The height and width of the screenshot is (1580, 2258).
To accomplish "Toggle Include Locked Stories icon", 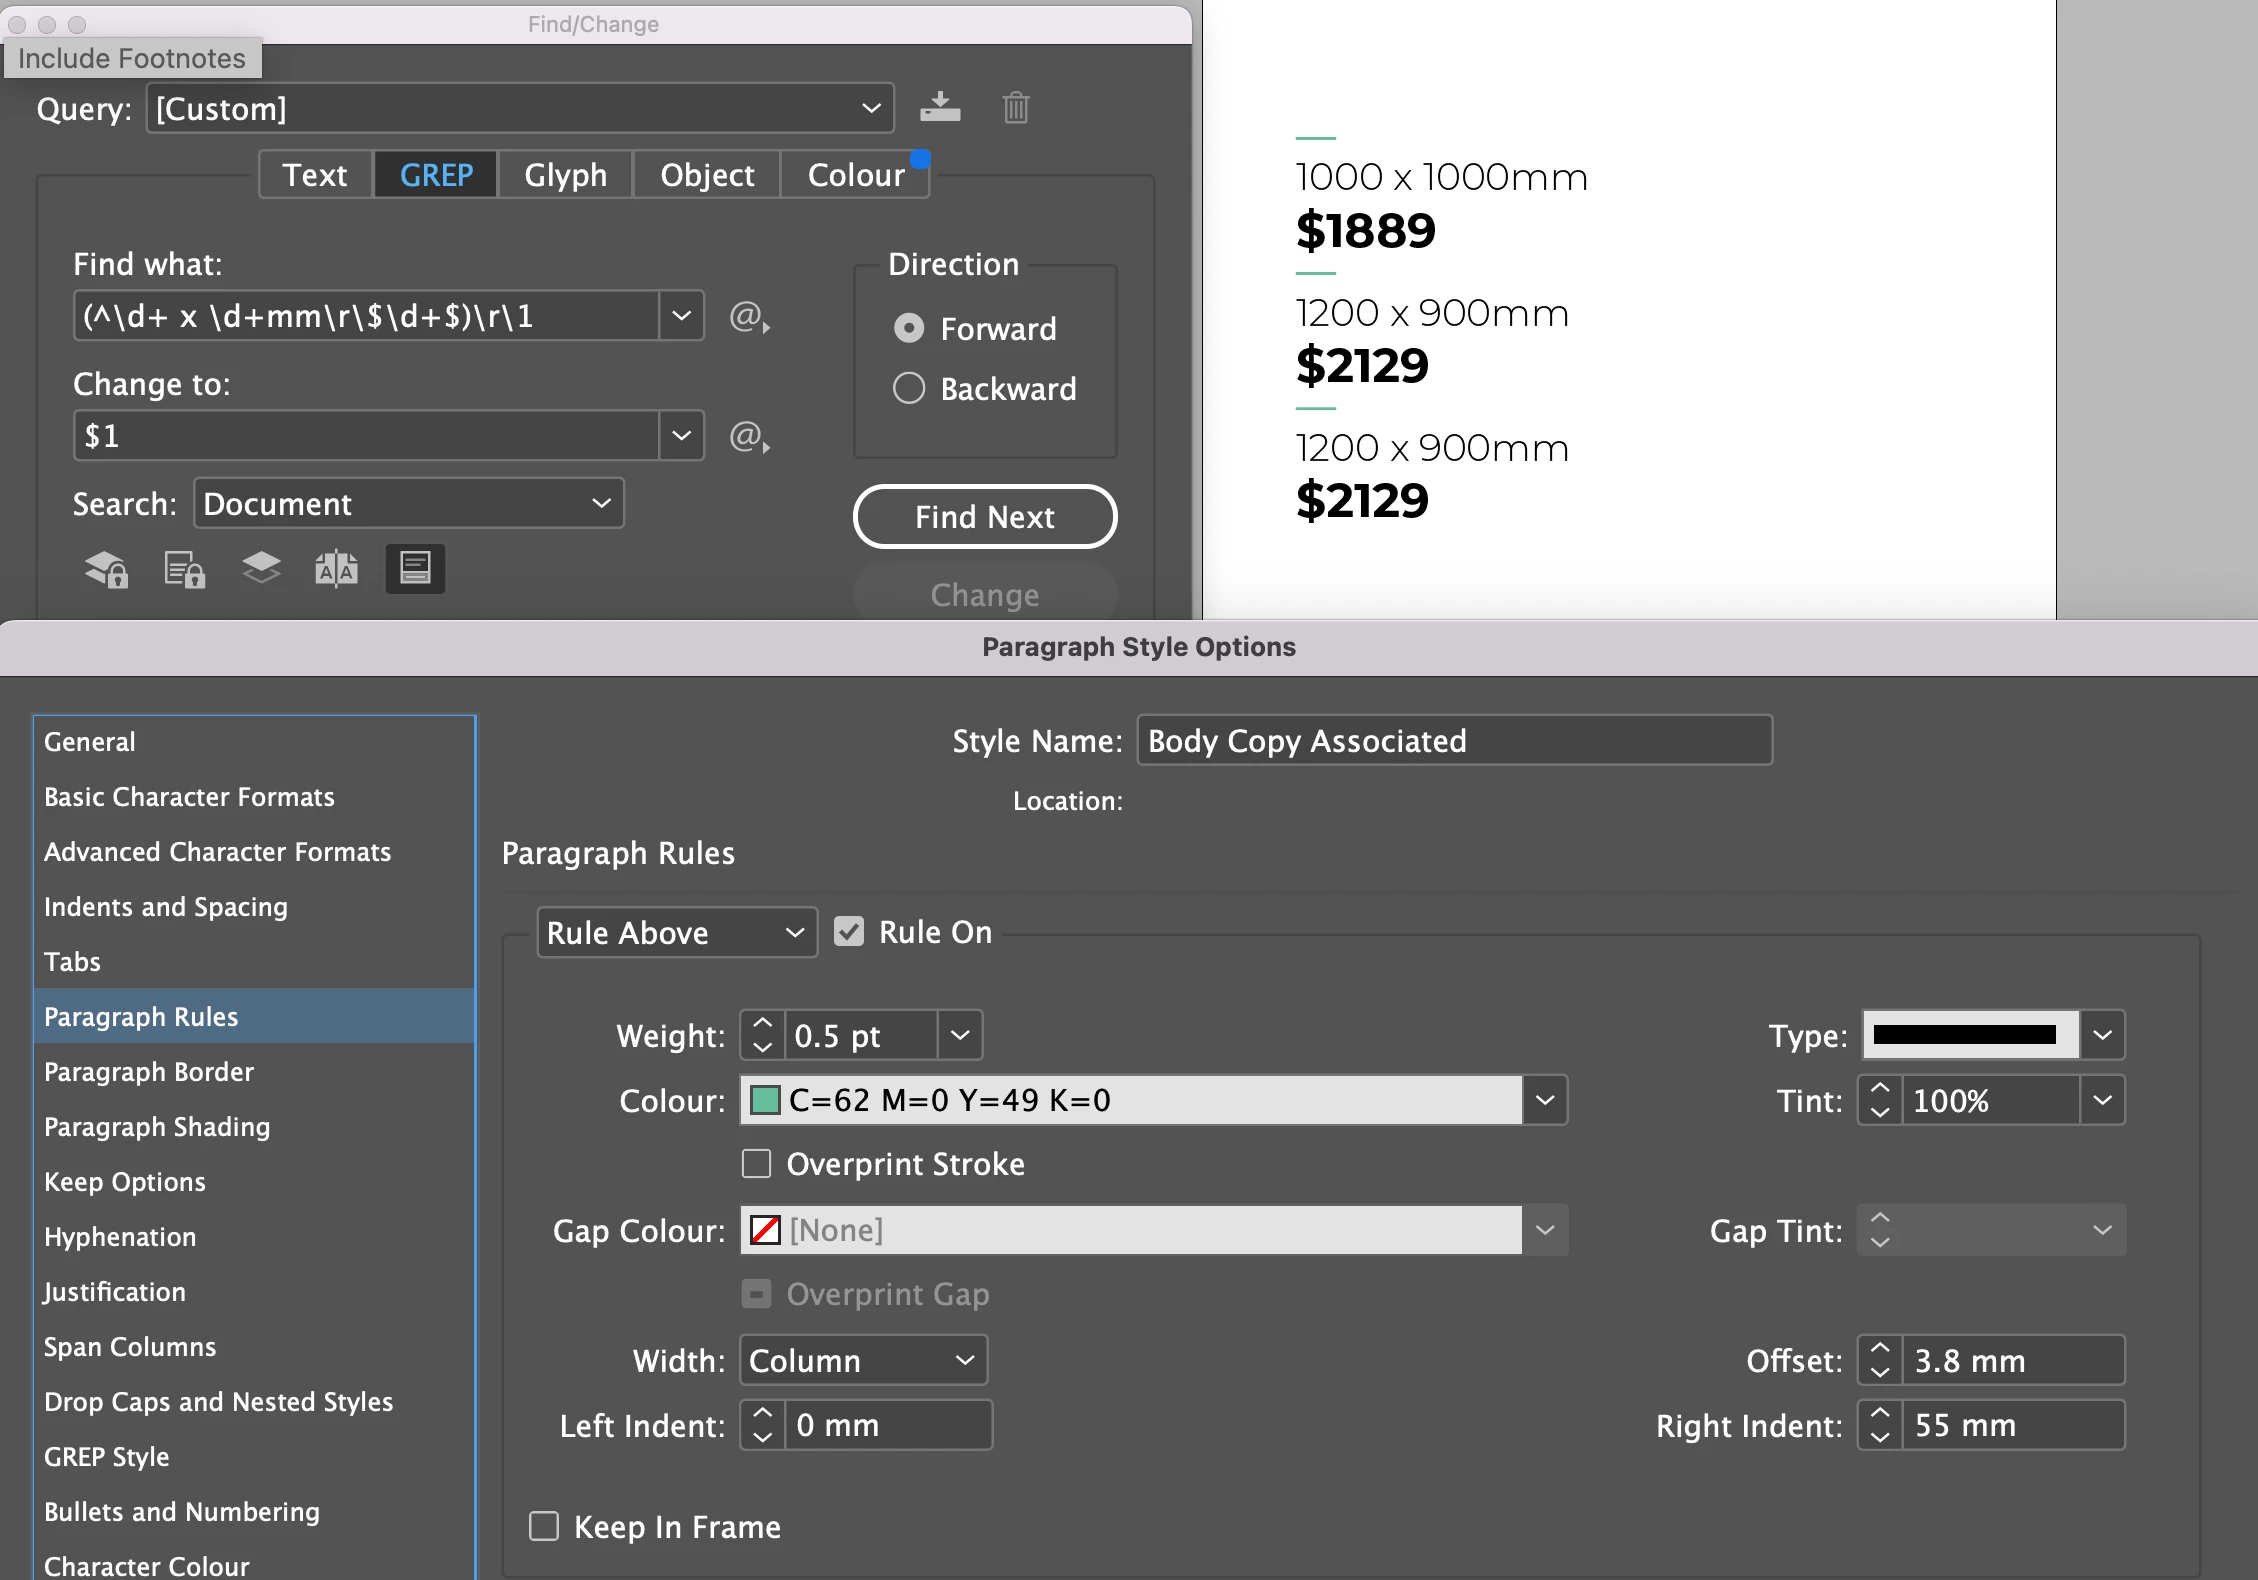I will 184,569.
